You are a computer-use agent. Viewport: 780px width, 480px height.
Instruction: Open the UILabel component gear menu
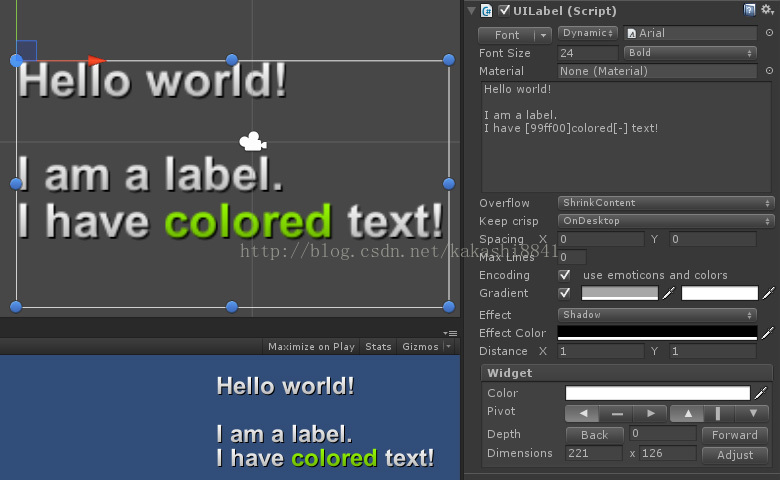(767, 9)
